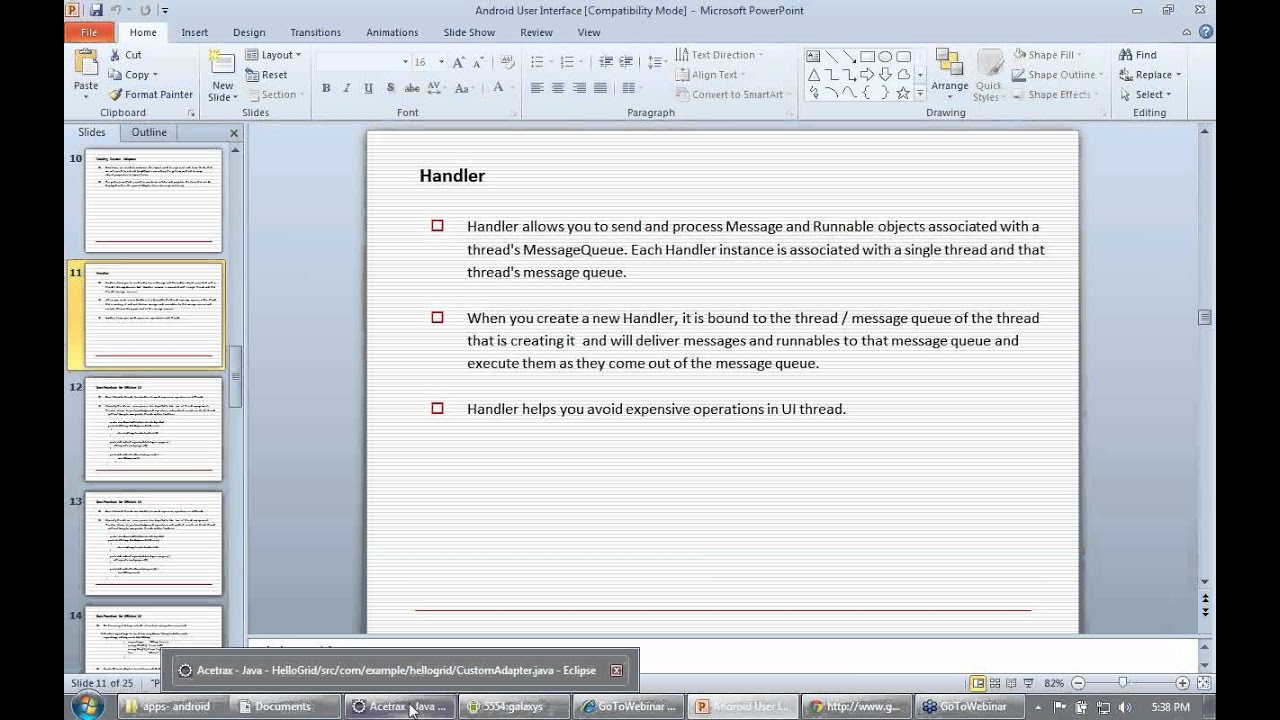The image size is (1280, 720).
Task: Select slide 12 thumbnail
Action: [x=153, y=429]
